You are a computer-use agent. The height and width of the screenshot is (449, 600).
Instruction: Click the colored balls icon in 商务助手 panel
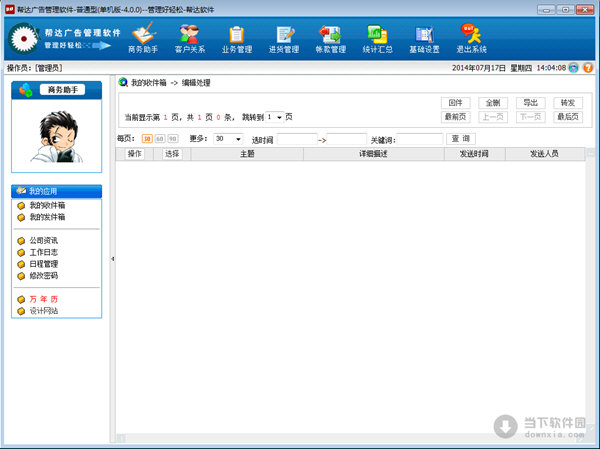click(26, 90)
